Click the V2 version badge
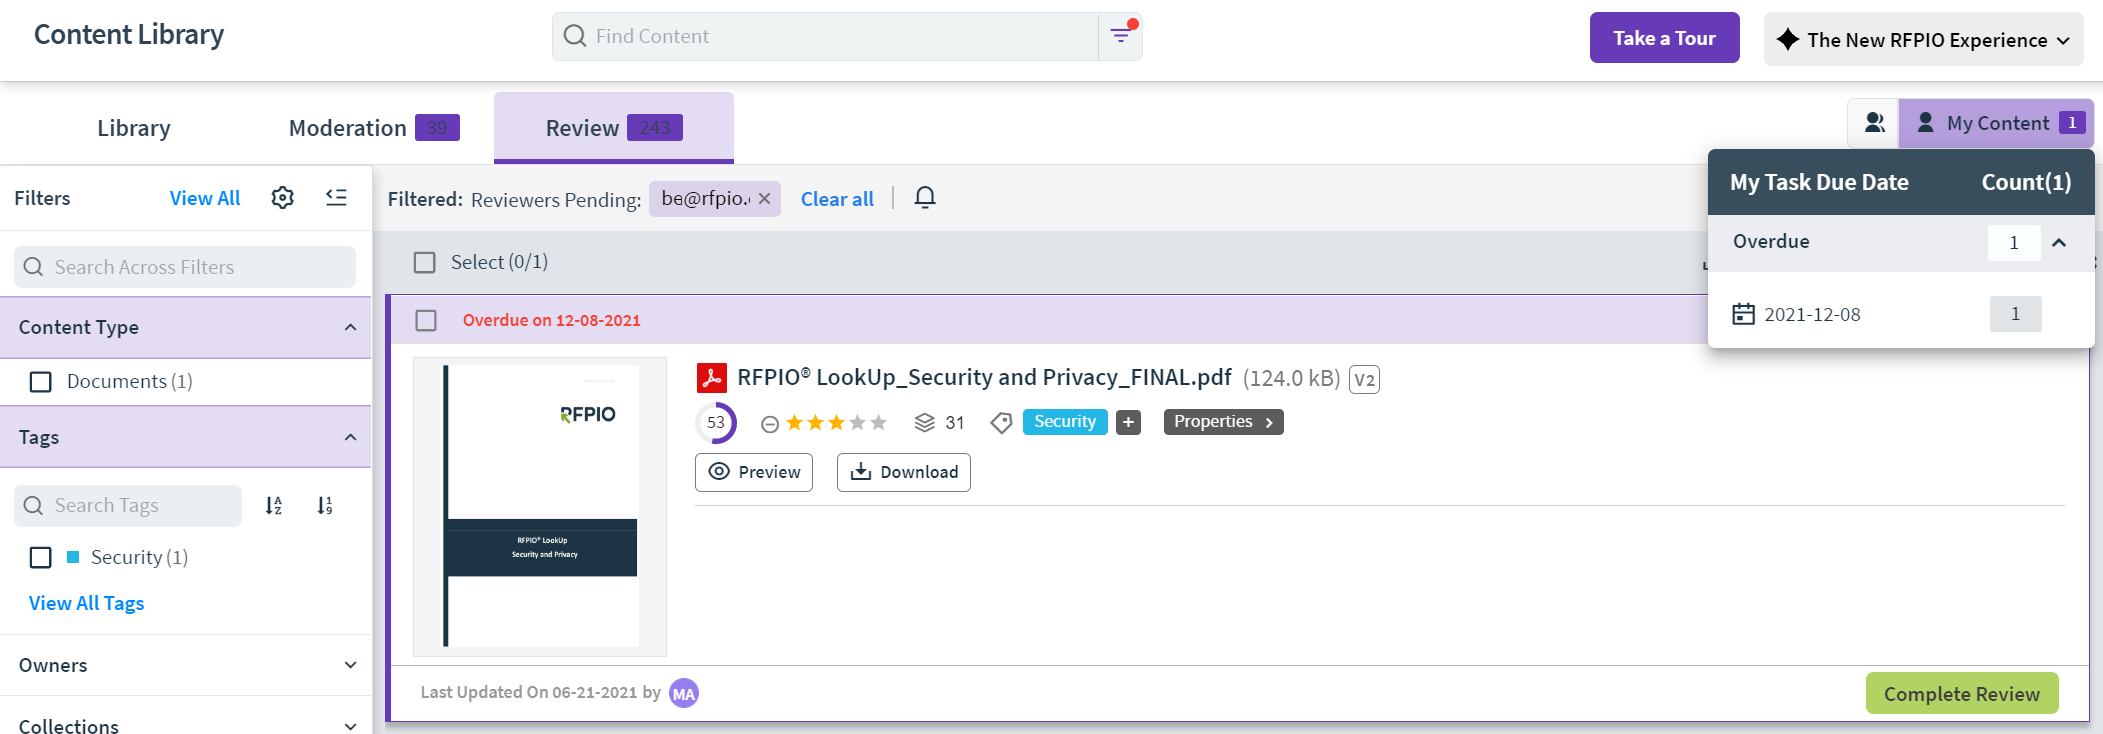This screenshot has height=734, width=2103. (1364, 380)
